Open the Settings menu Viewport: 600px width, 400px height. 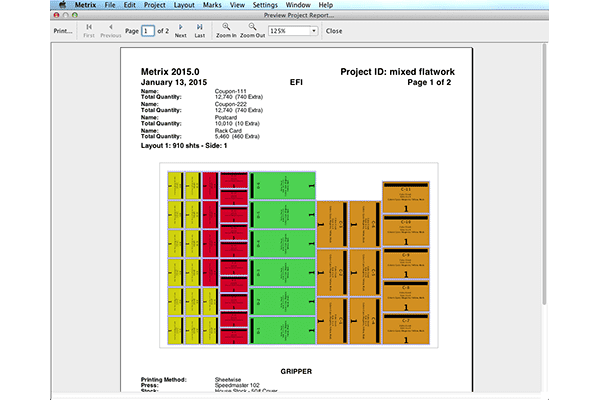coord(265,5)
